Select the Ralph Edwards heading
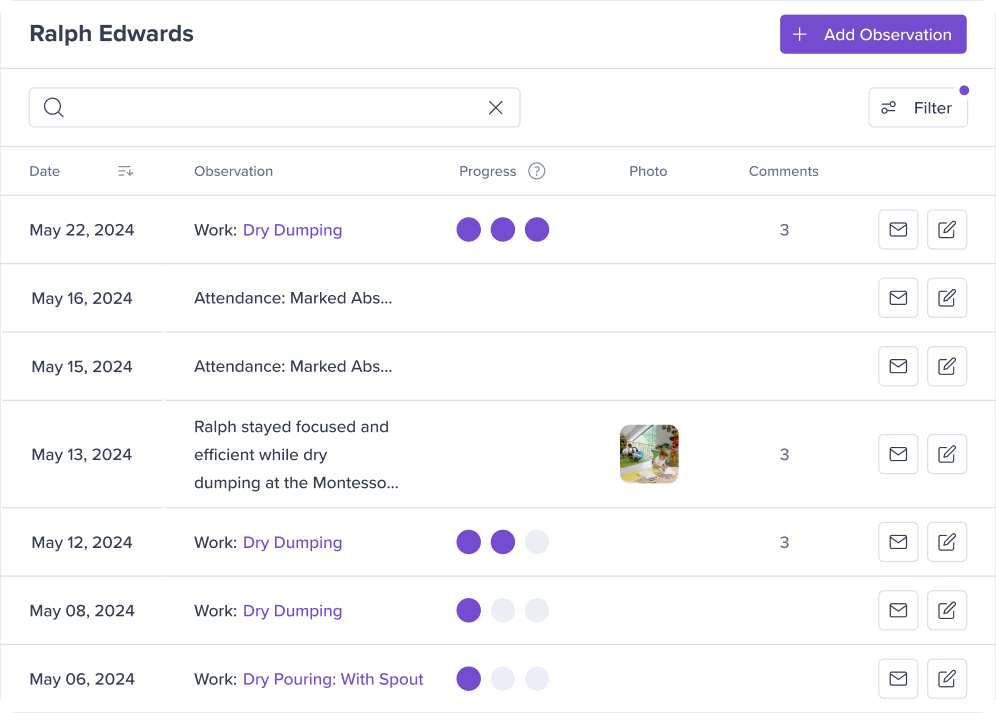996x713 pixels. point(111,34)
